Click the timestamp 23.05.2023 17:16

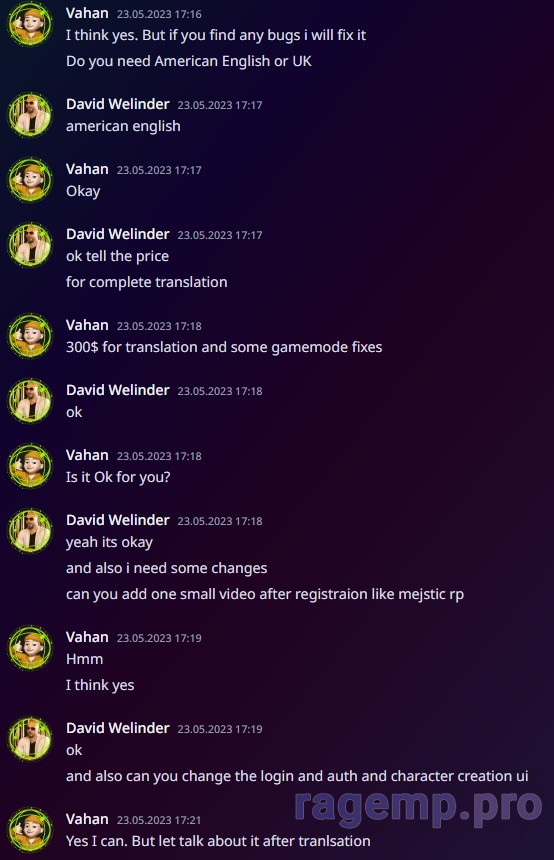click(159, 14)
